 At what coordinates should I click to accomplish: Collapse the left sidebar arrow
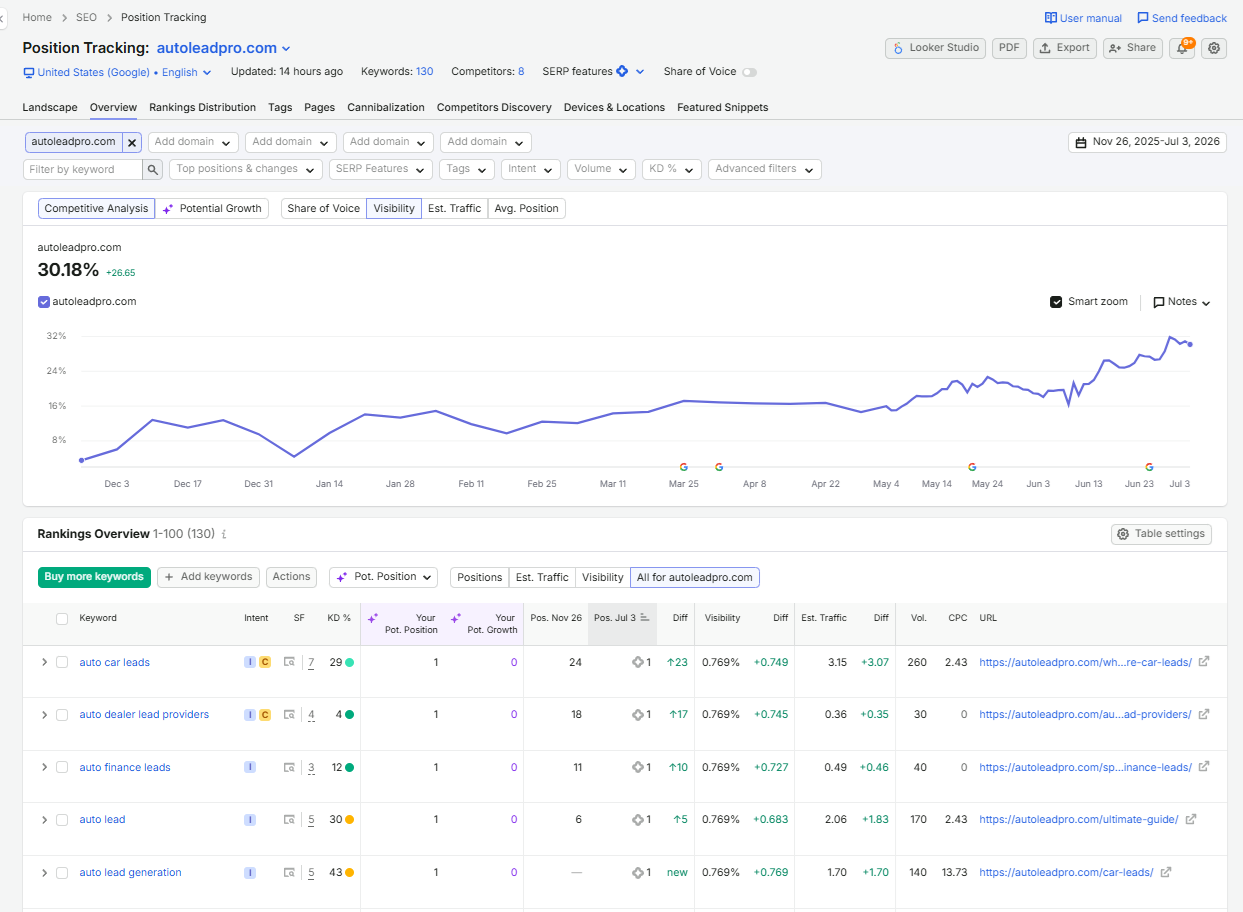click(x=3, y=18)
